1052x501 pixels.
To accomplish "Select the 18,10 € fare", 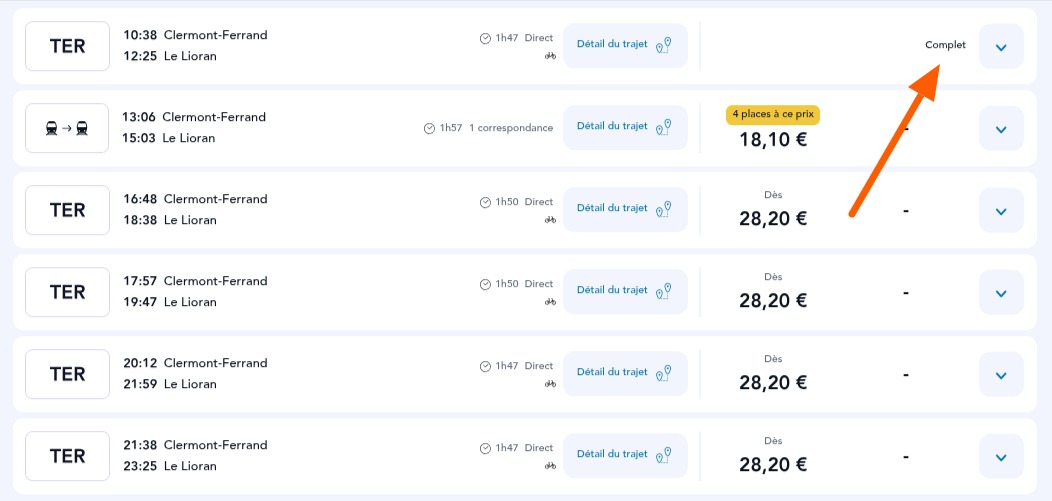I will click(773, 140).
